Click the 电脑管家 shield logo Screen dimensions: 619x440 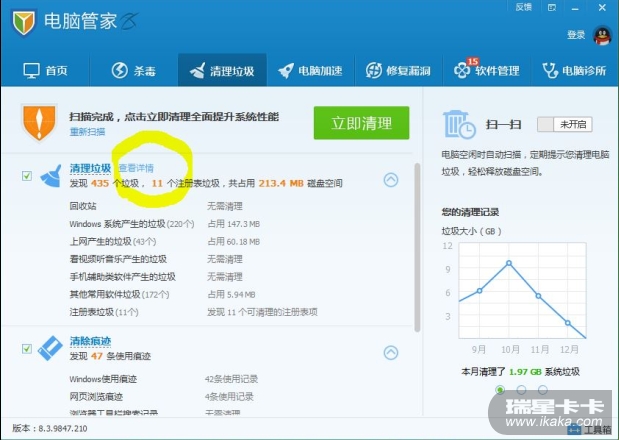coord(24,22)
